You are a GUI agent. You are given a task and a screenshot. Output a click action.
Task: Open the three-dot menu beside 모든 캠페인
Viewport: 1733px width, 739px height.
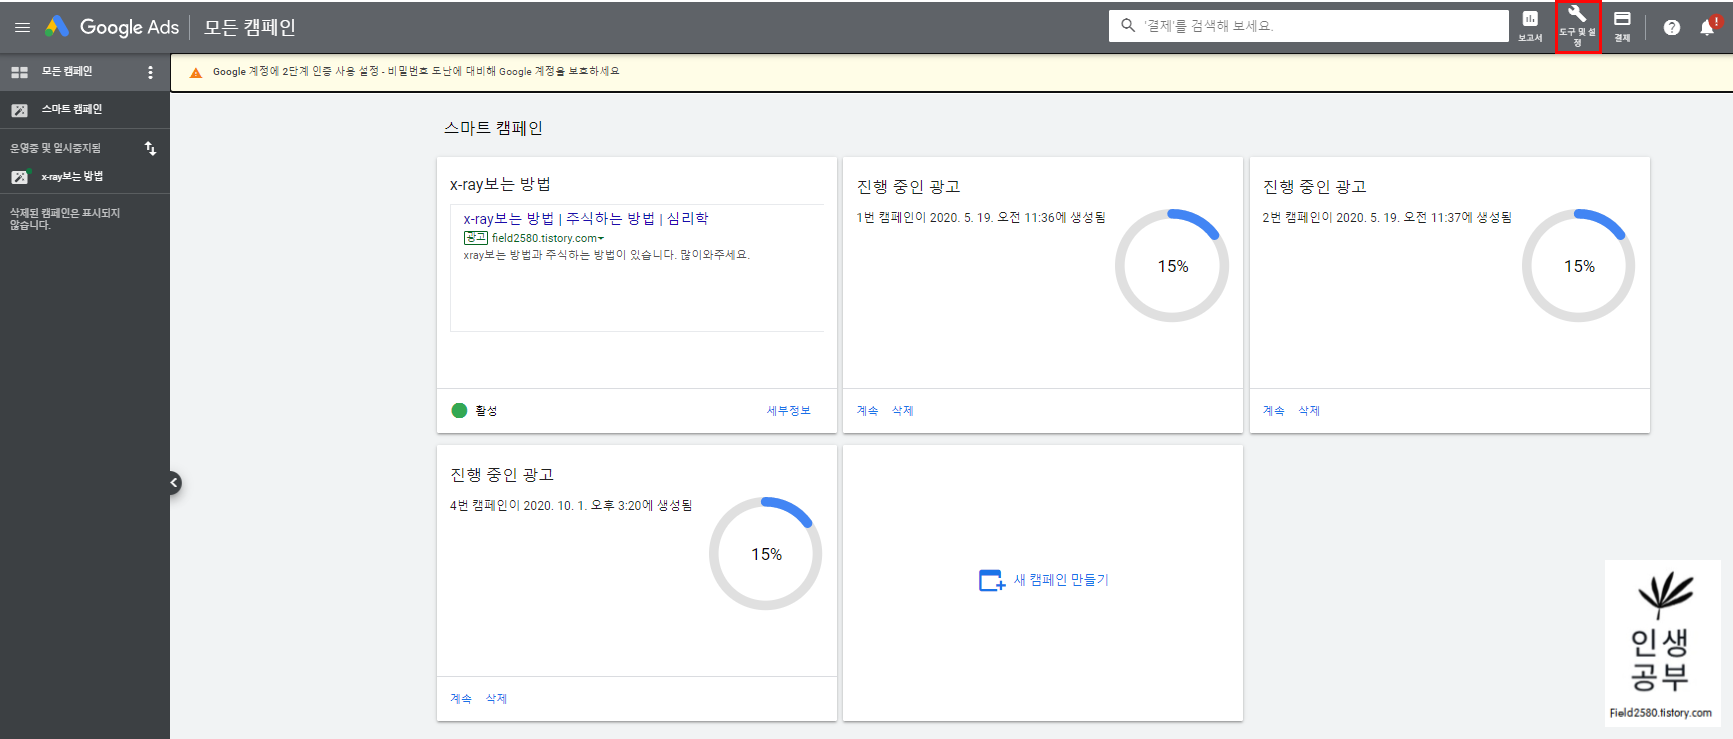[150, 72]
